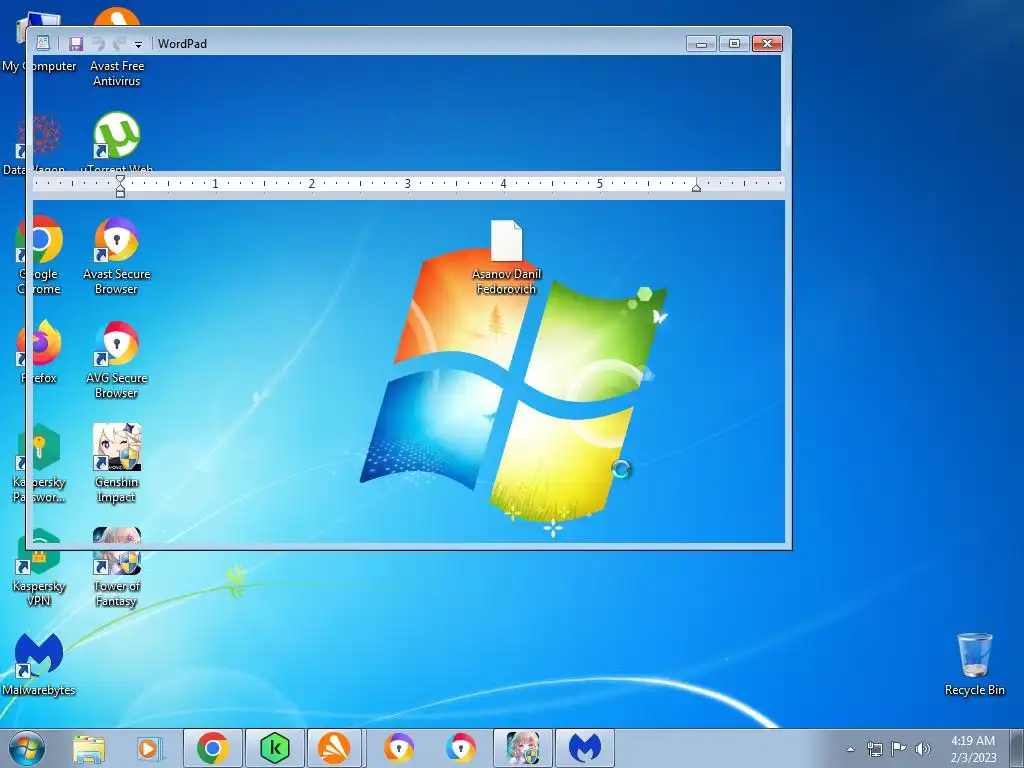Click the first line indent marker on ruler
Screen dimensions: 1024x768
[x=120, y=179]
